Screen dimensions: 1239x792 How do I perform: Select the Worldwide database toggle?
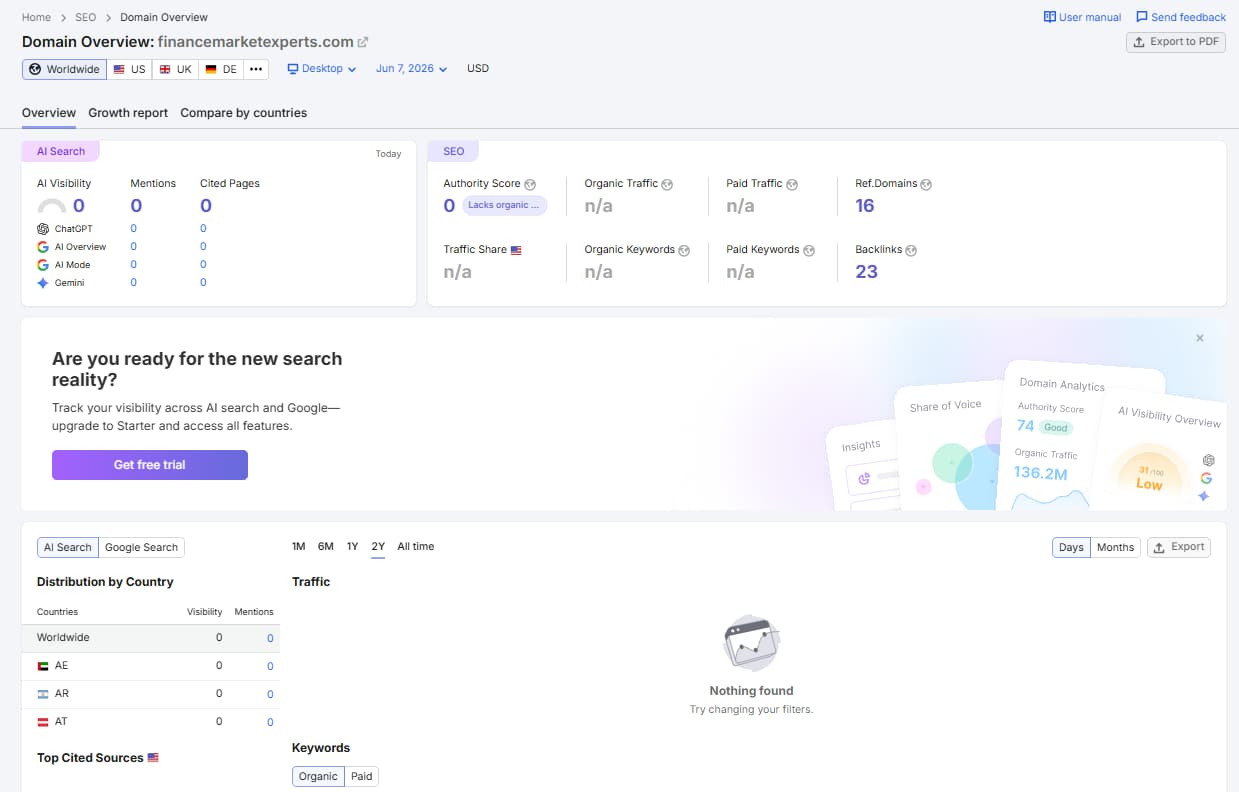64,69
